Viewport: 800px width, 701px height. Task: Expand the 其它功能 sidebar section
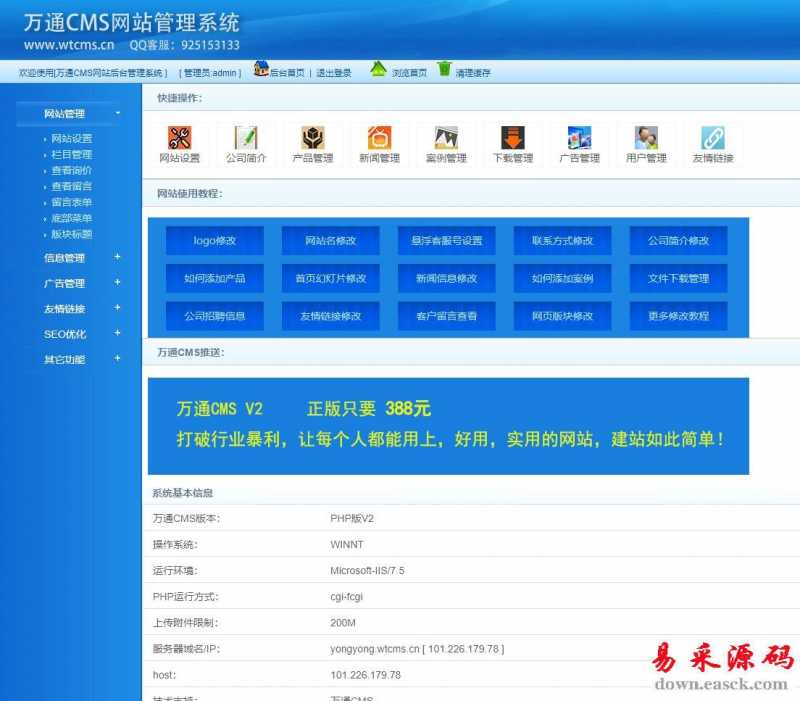pyautogui.click(x=82, y=360)
